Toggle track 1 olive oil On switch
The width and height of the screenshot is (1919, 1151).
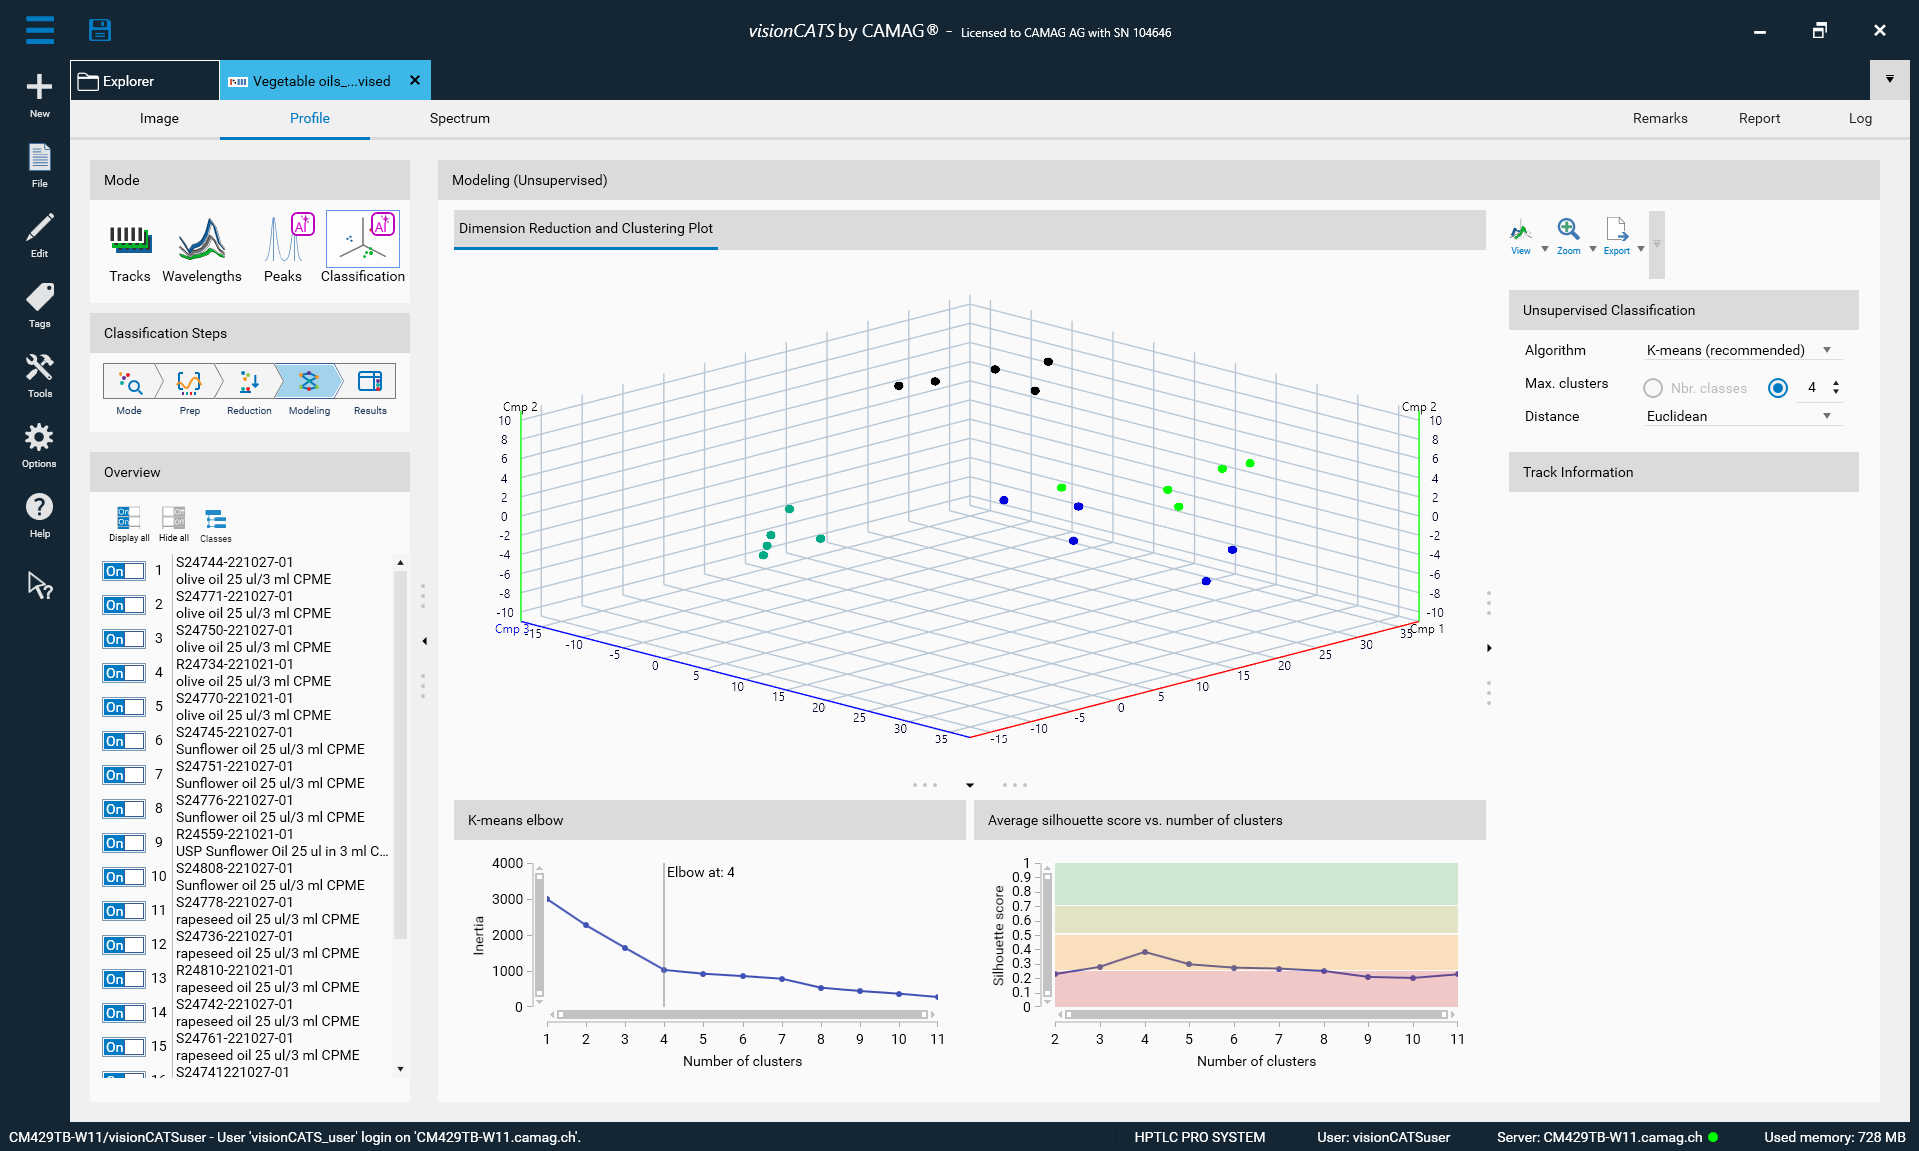click(124, 571)
